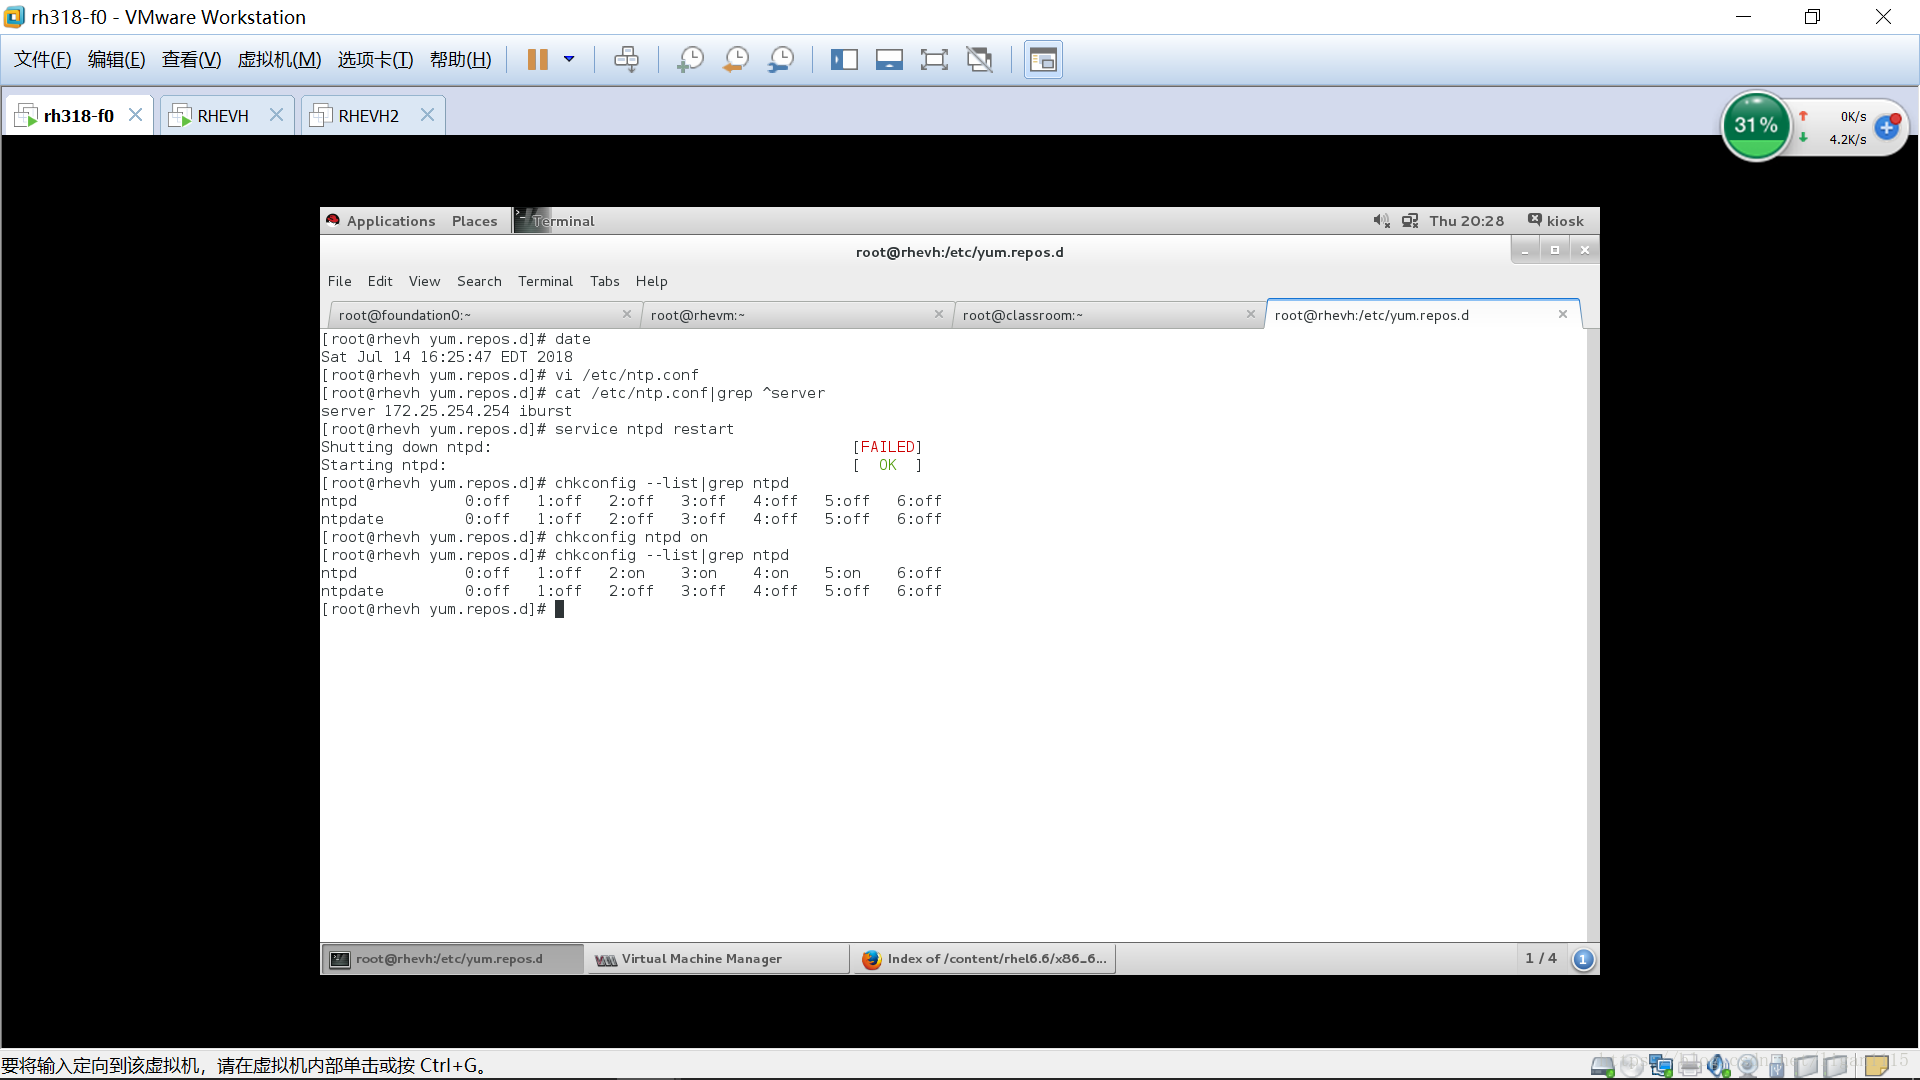Click the hard disk device status icon
The width and height of the screenshot is (1920, 1080).
[x=1603, y=1066]
